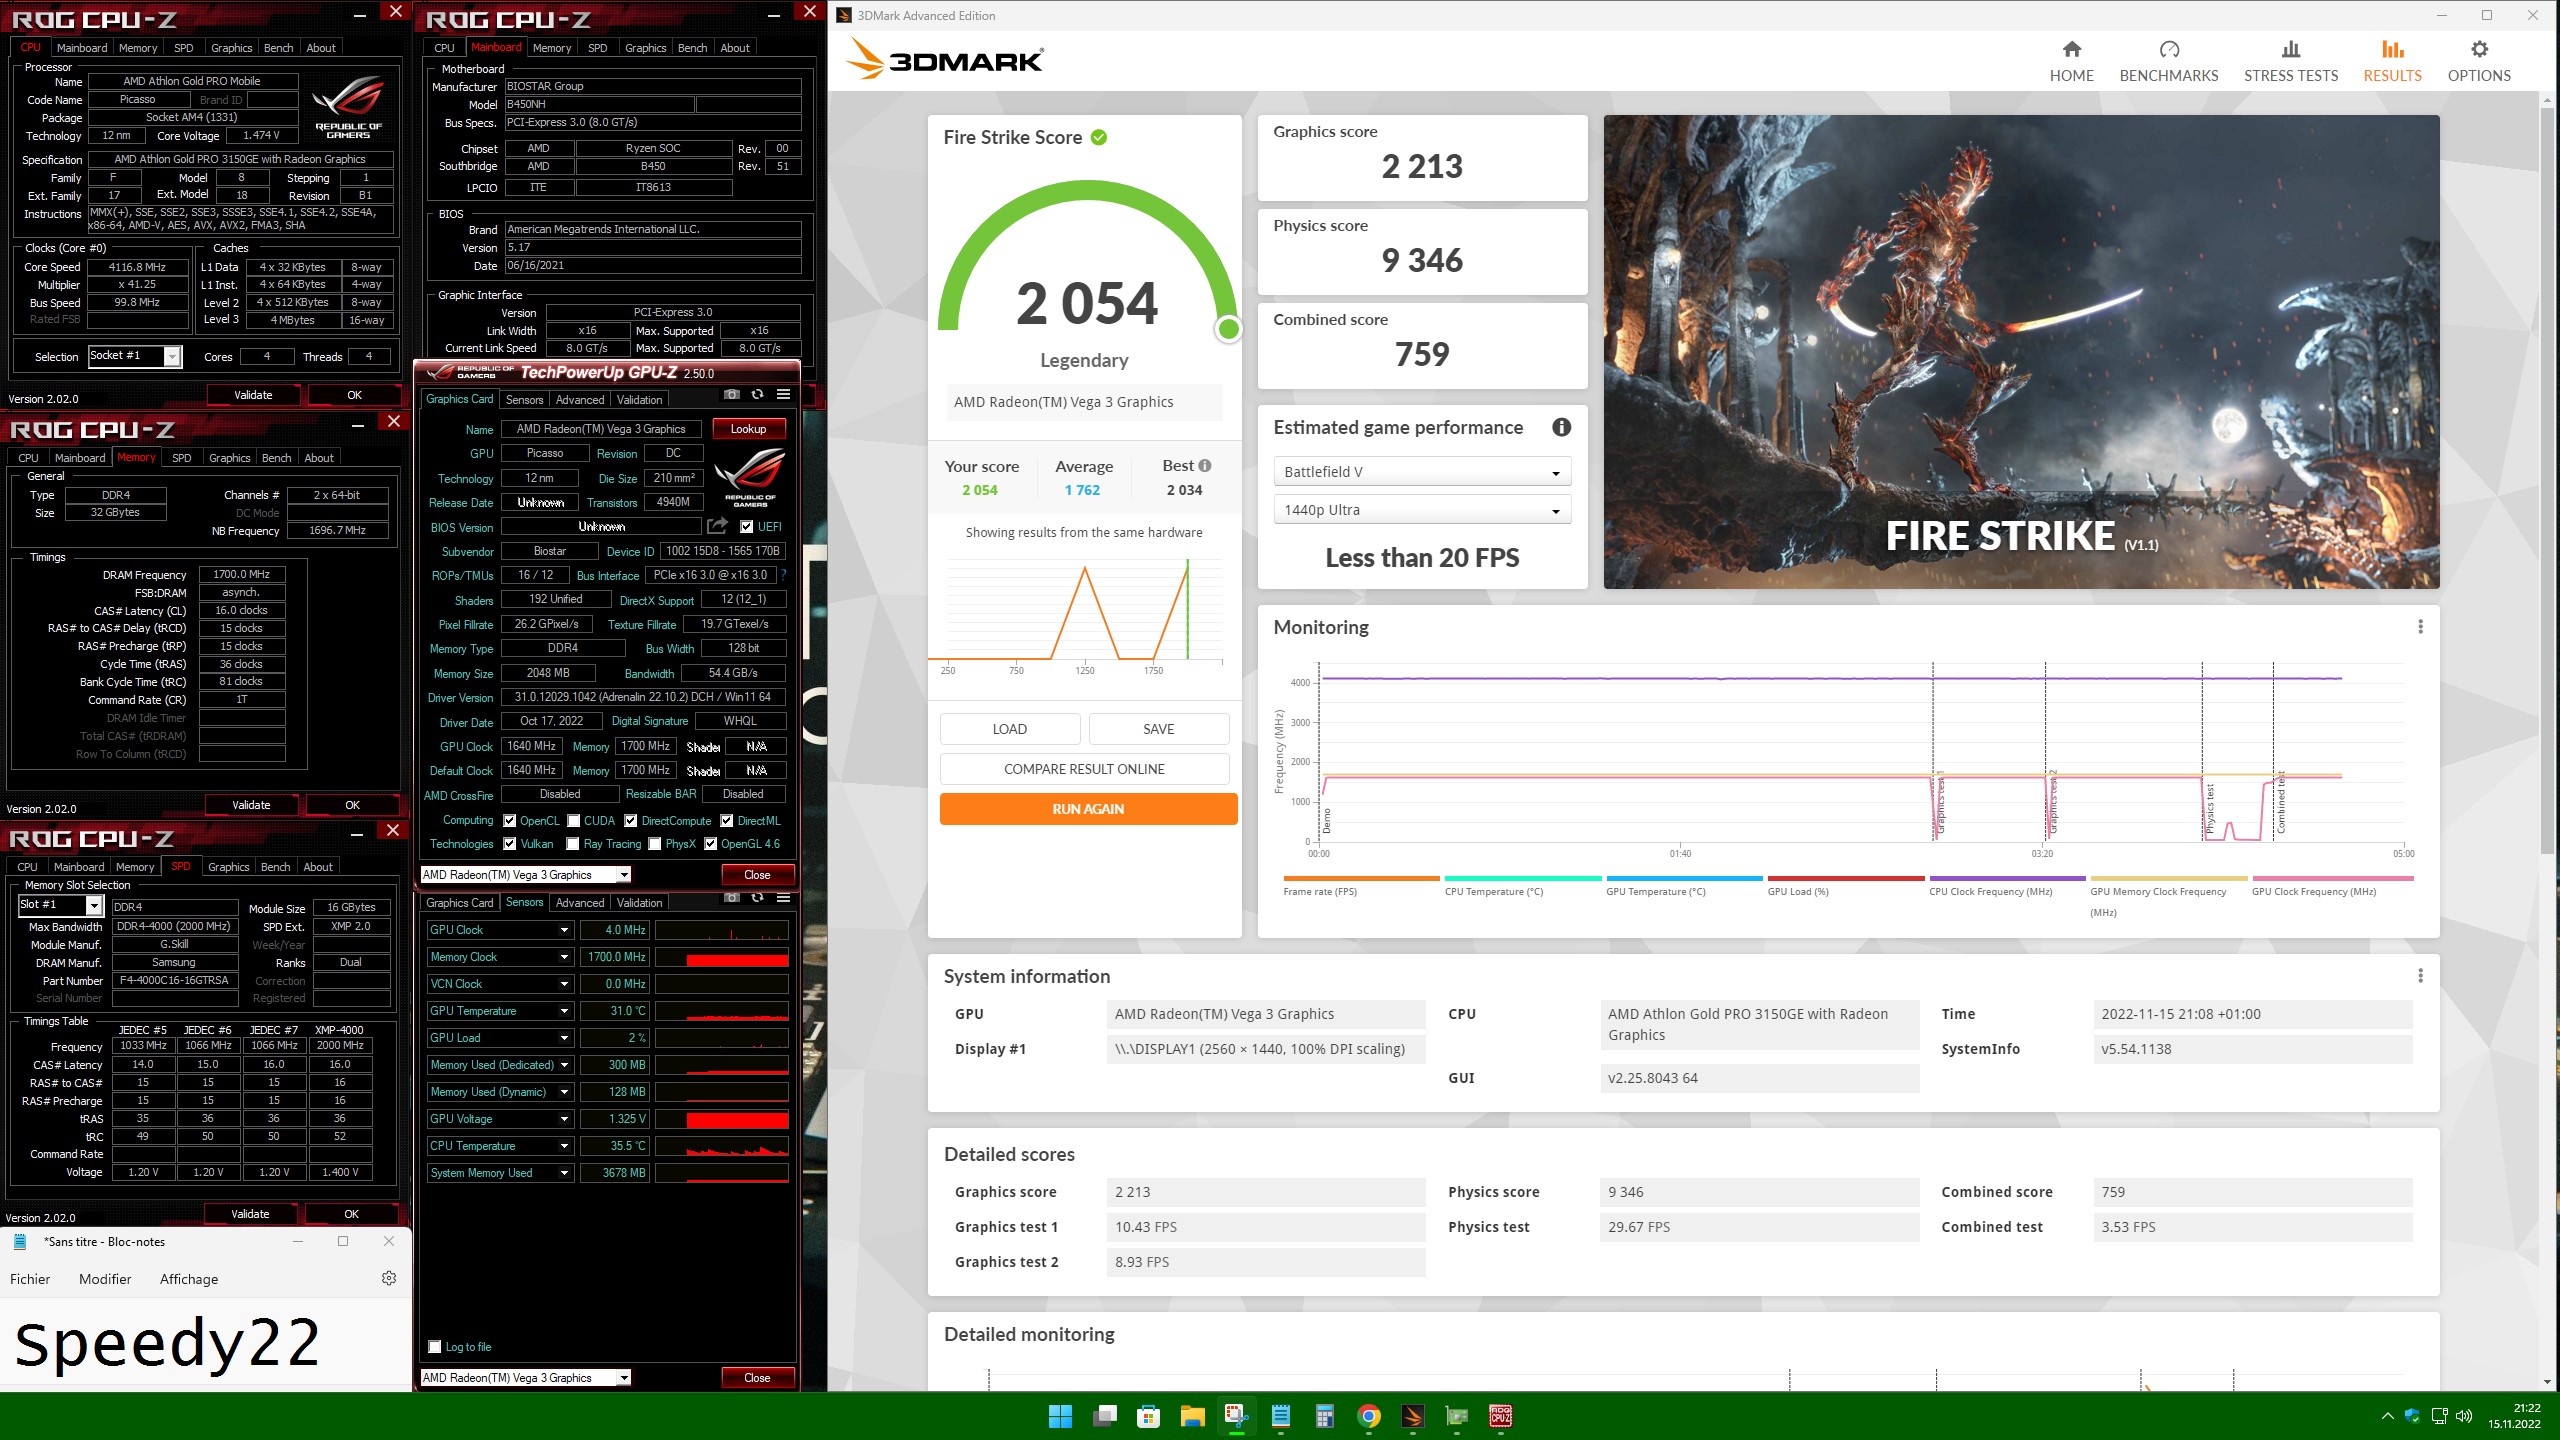
Task: Open the Socket #1 selection dropdown in CPU-Z
Action: coord(135,356)
